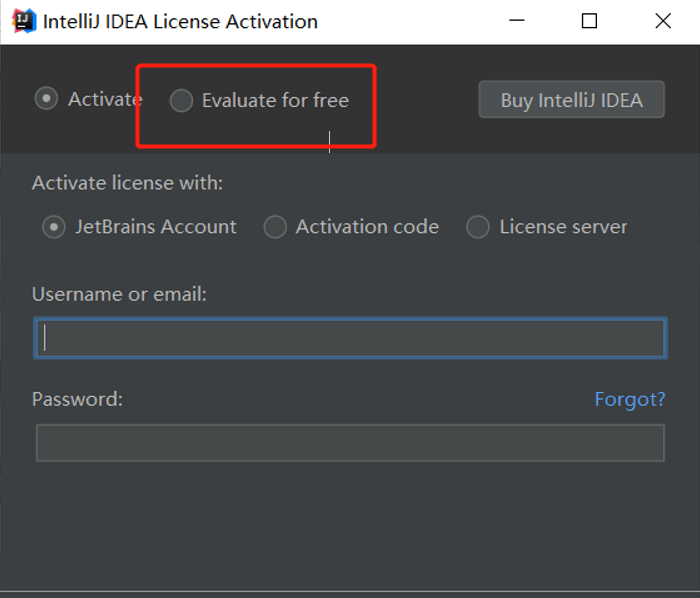Image resolution: width=700 pixels, height=598 pixels.
Task: Click the 'Password:' label text
Action: coord(77,399)
